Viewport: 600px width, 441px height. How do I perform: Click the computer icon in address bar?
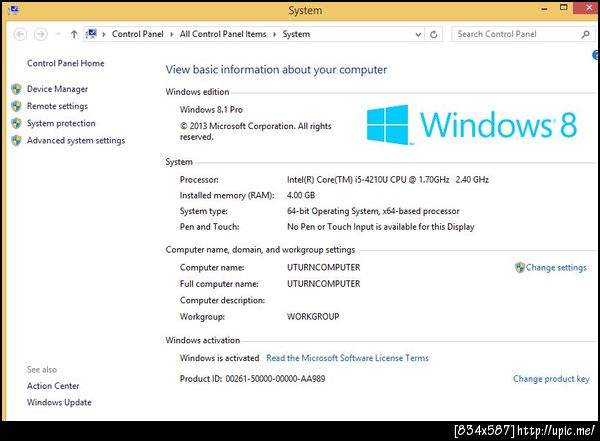click(x=91, y=34)
